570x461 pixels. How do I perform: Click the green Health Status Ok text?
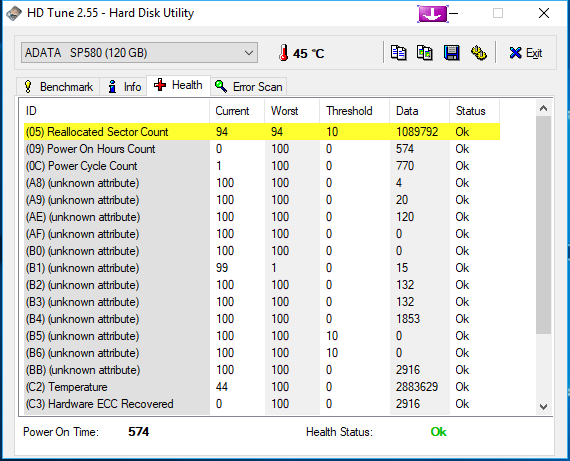pos(438,432)
